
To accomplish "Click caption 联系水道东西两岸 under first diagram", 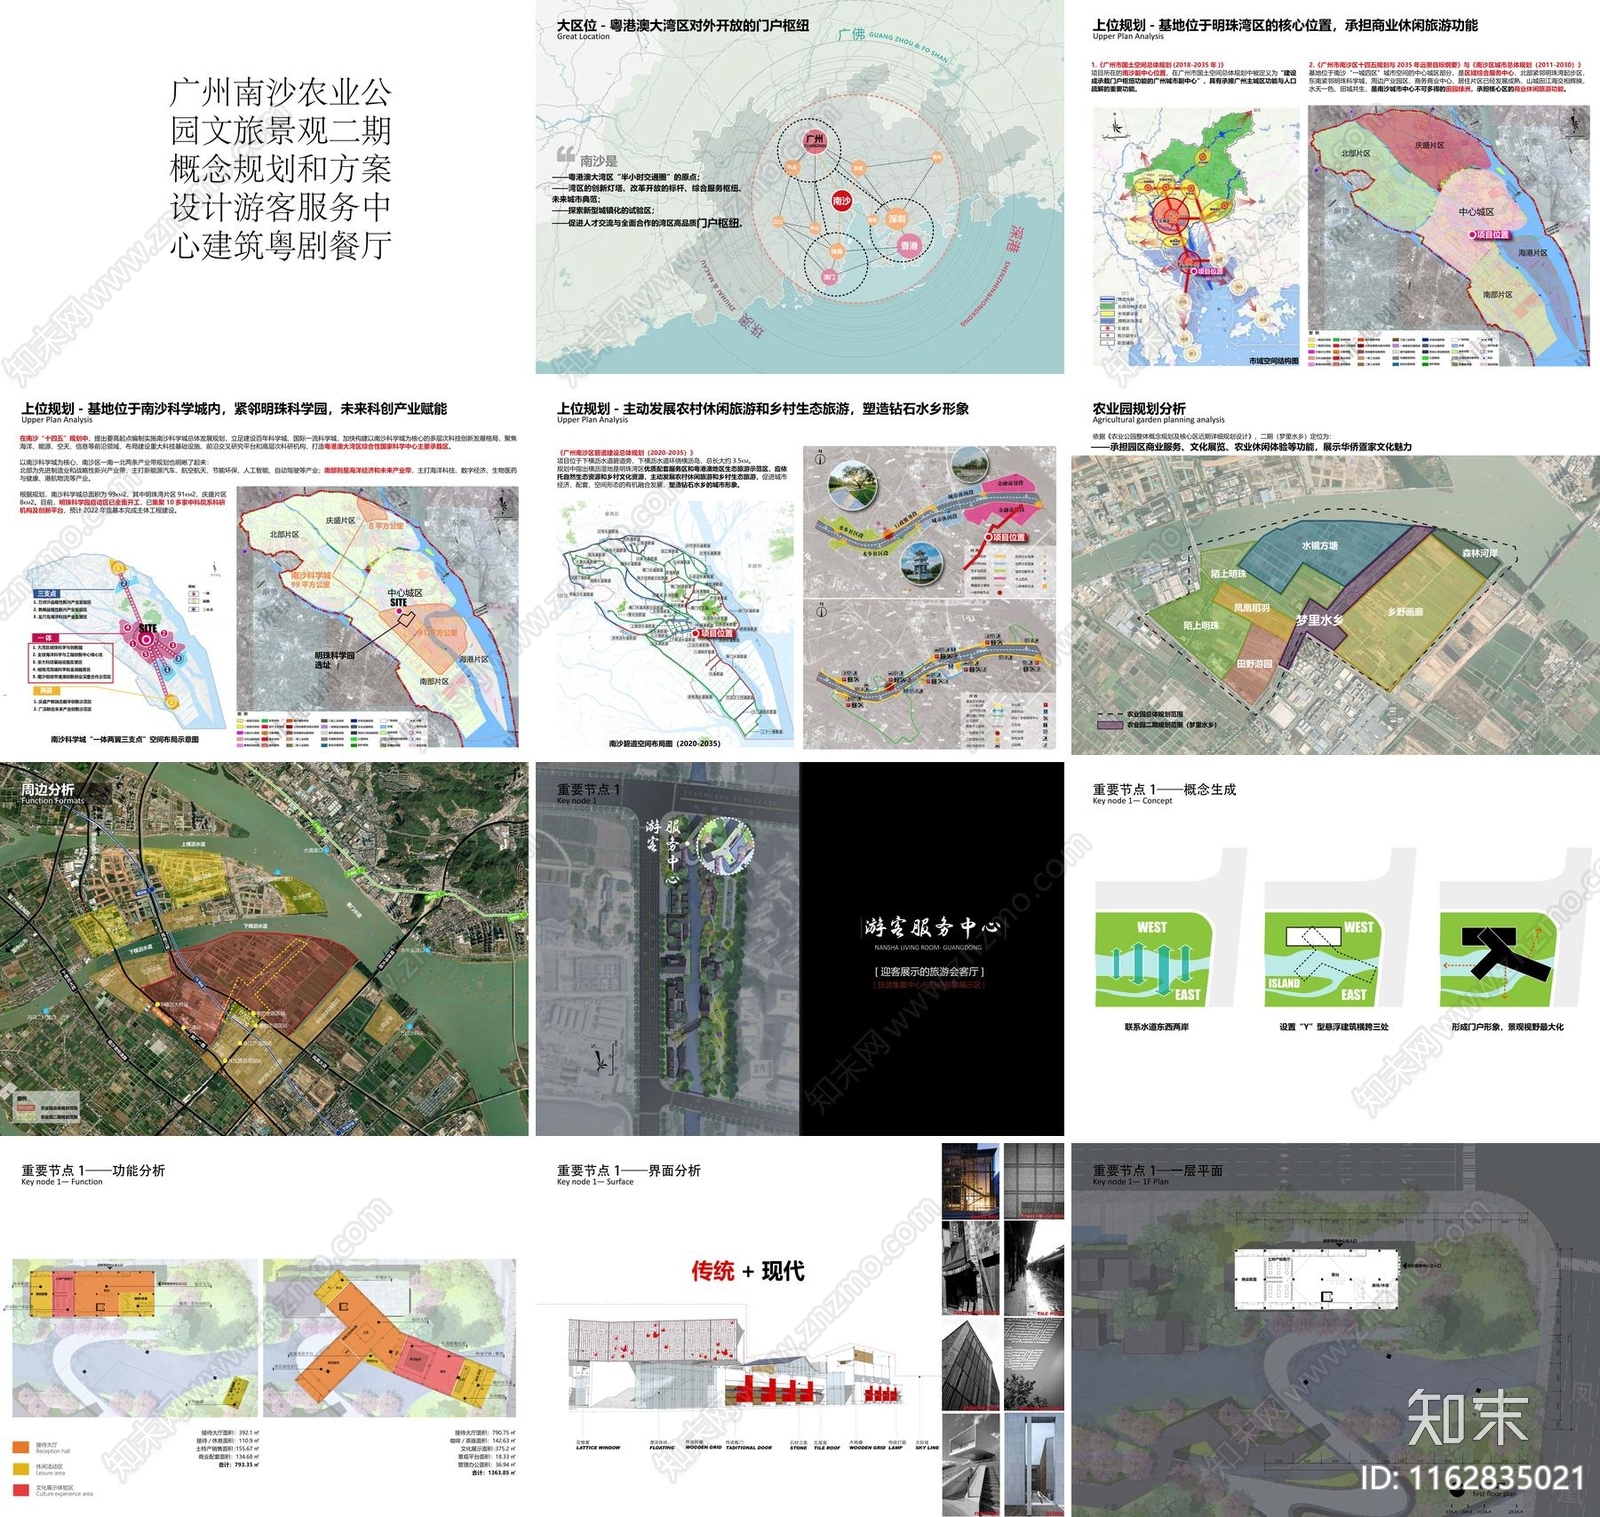I will tap(1156, 1027).
